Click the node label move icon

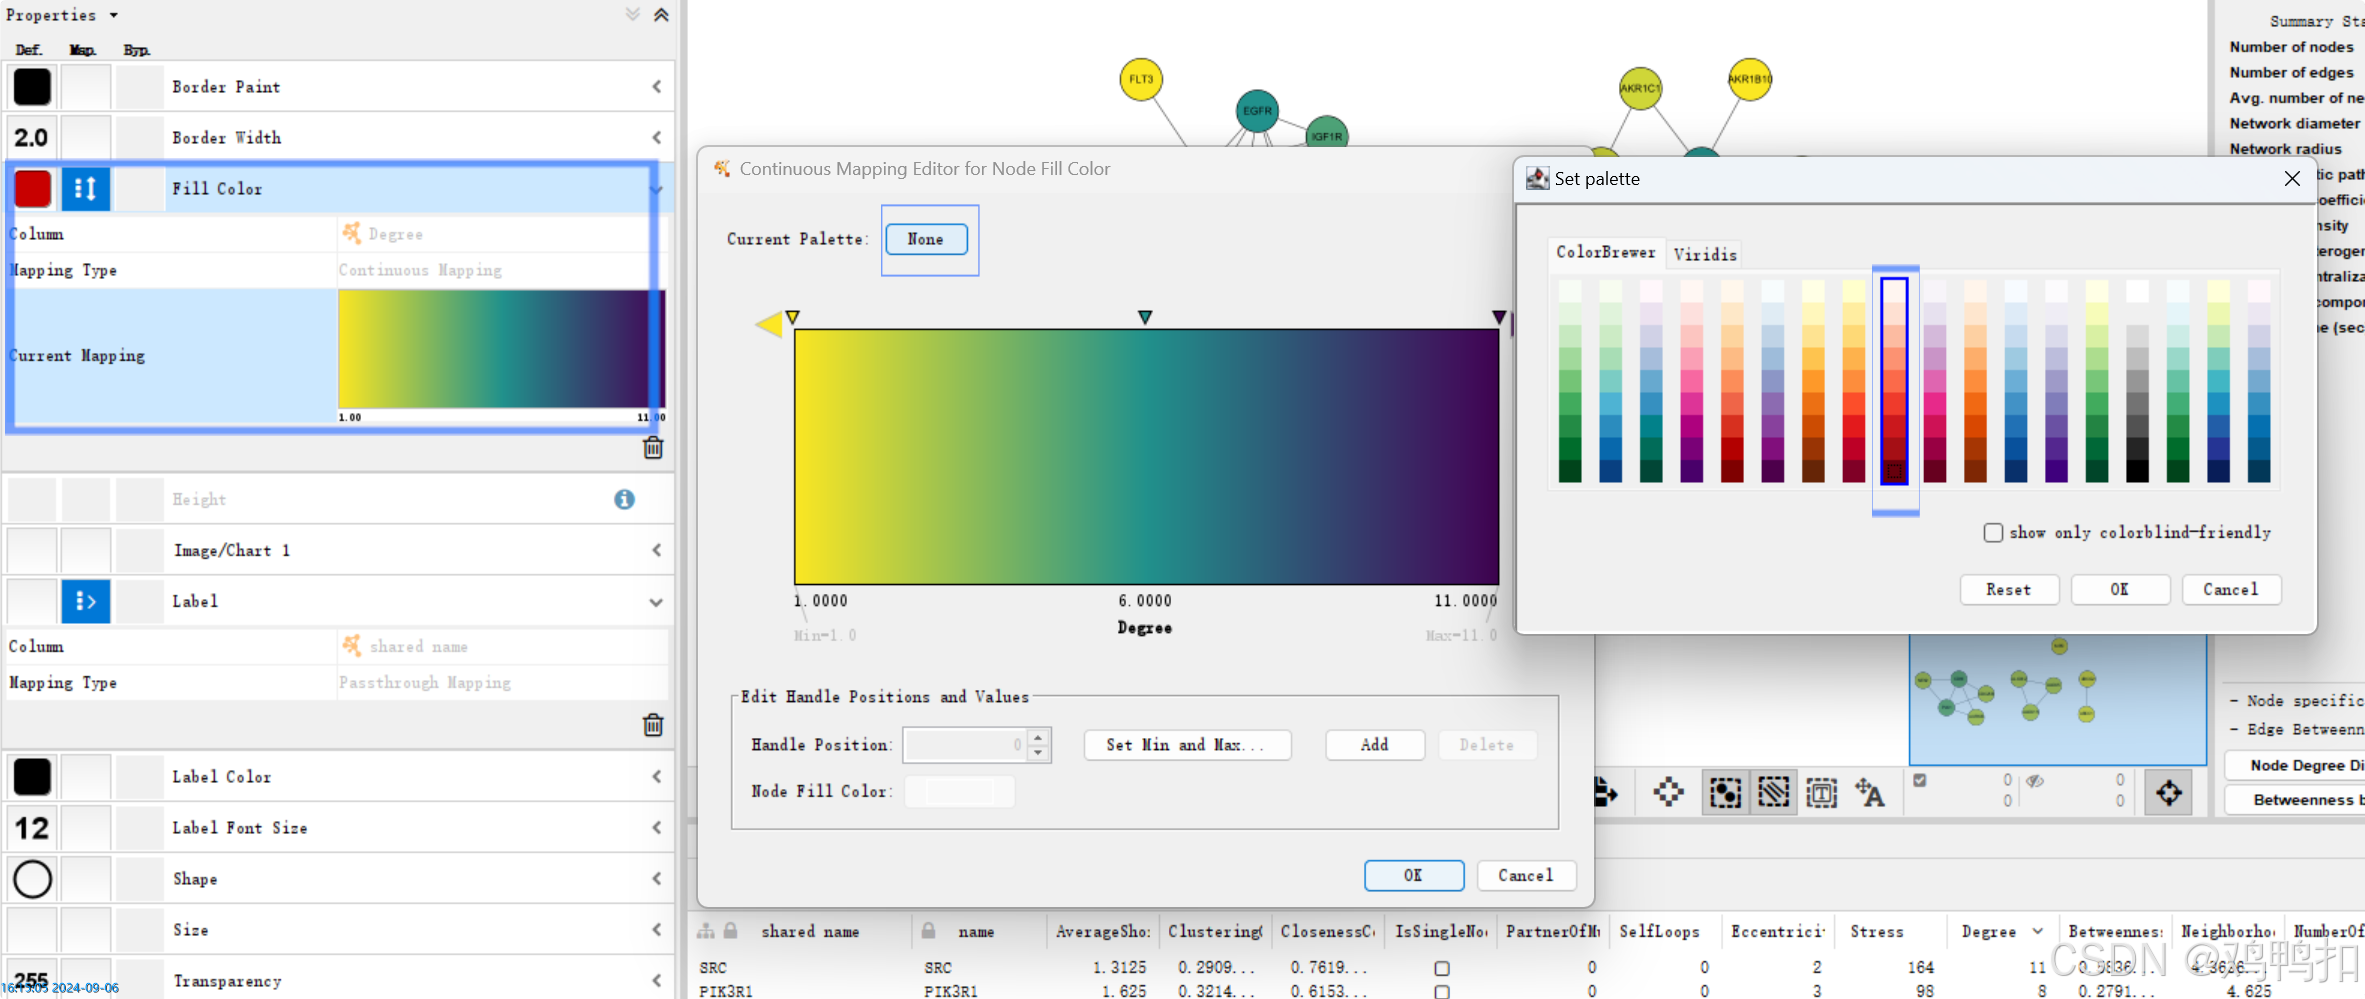tap(1870, 793)
